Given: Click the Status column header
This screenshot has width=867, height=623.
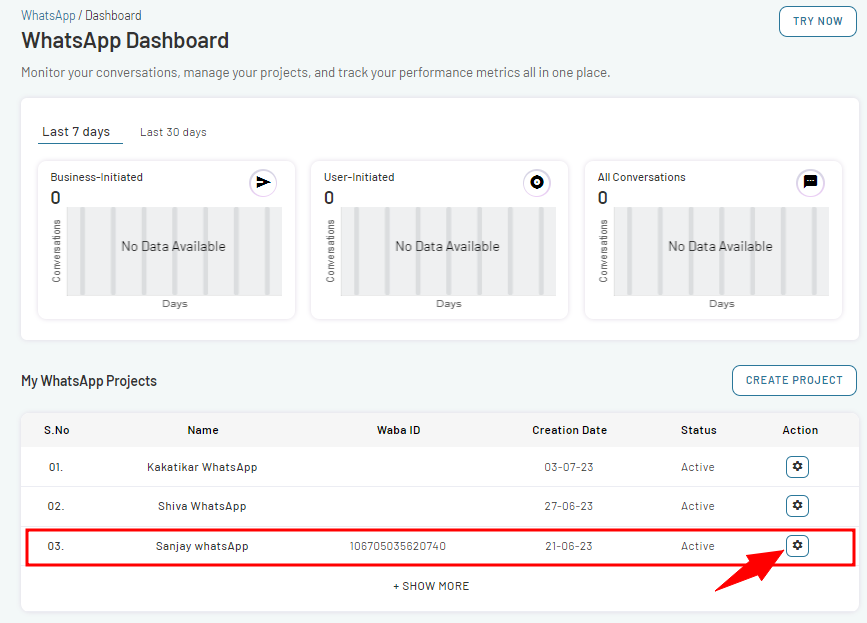Looking at the screenshot, I should point(698,430).
